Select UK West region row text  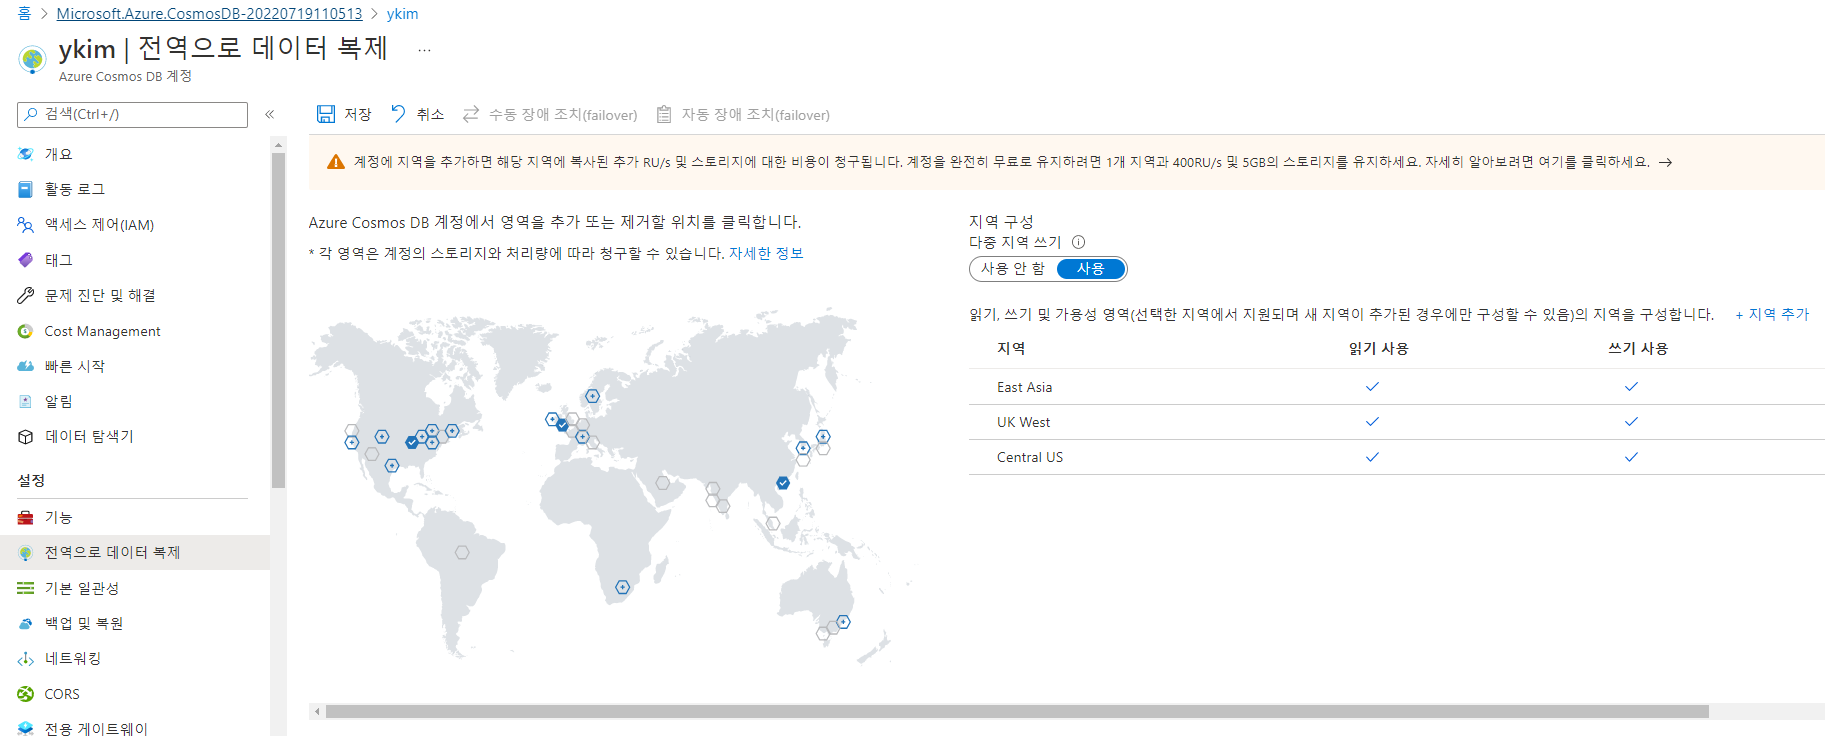[1023, 422]
